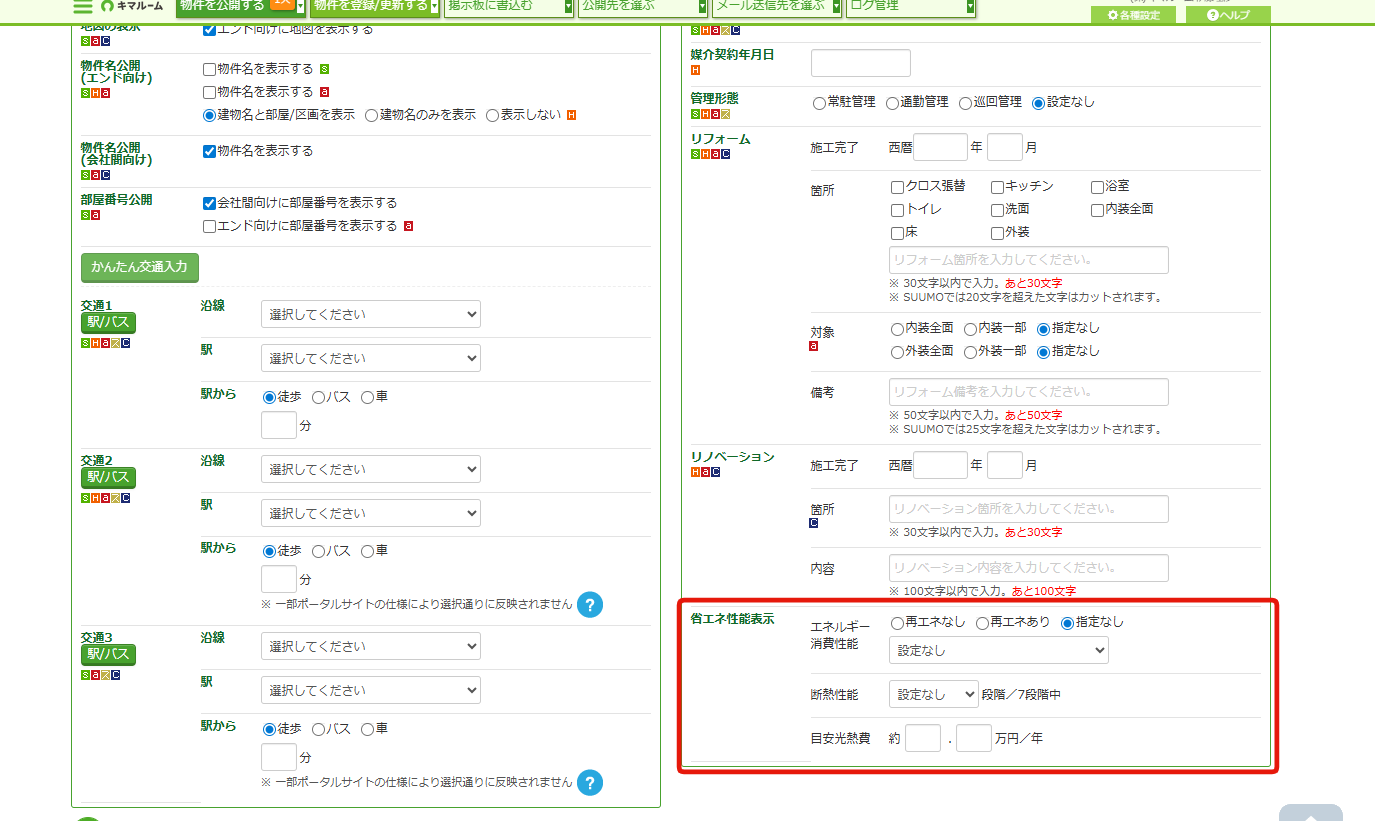This screenshot has width=1375, height=821.
Task: Open エネルギー消費性能 設定なし dropdown
Action: point(999,650)
